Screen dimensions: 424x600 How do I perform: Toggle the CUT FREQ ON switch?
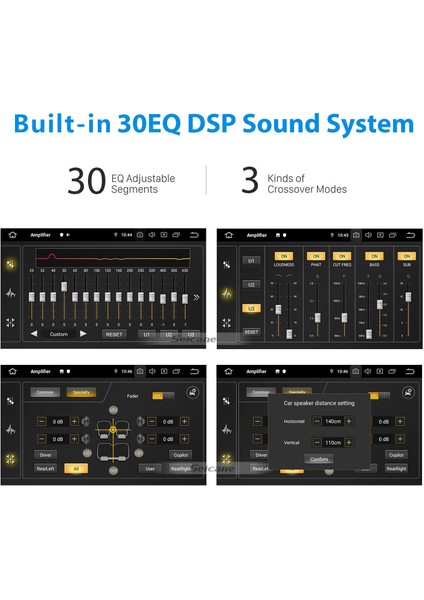pyautogui.click(x=342, y=256)
